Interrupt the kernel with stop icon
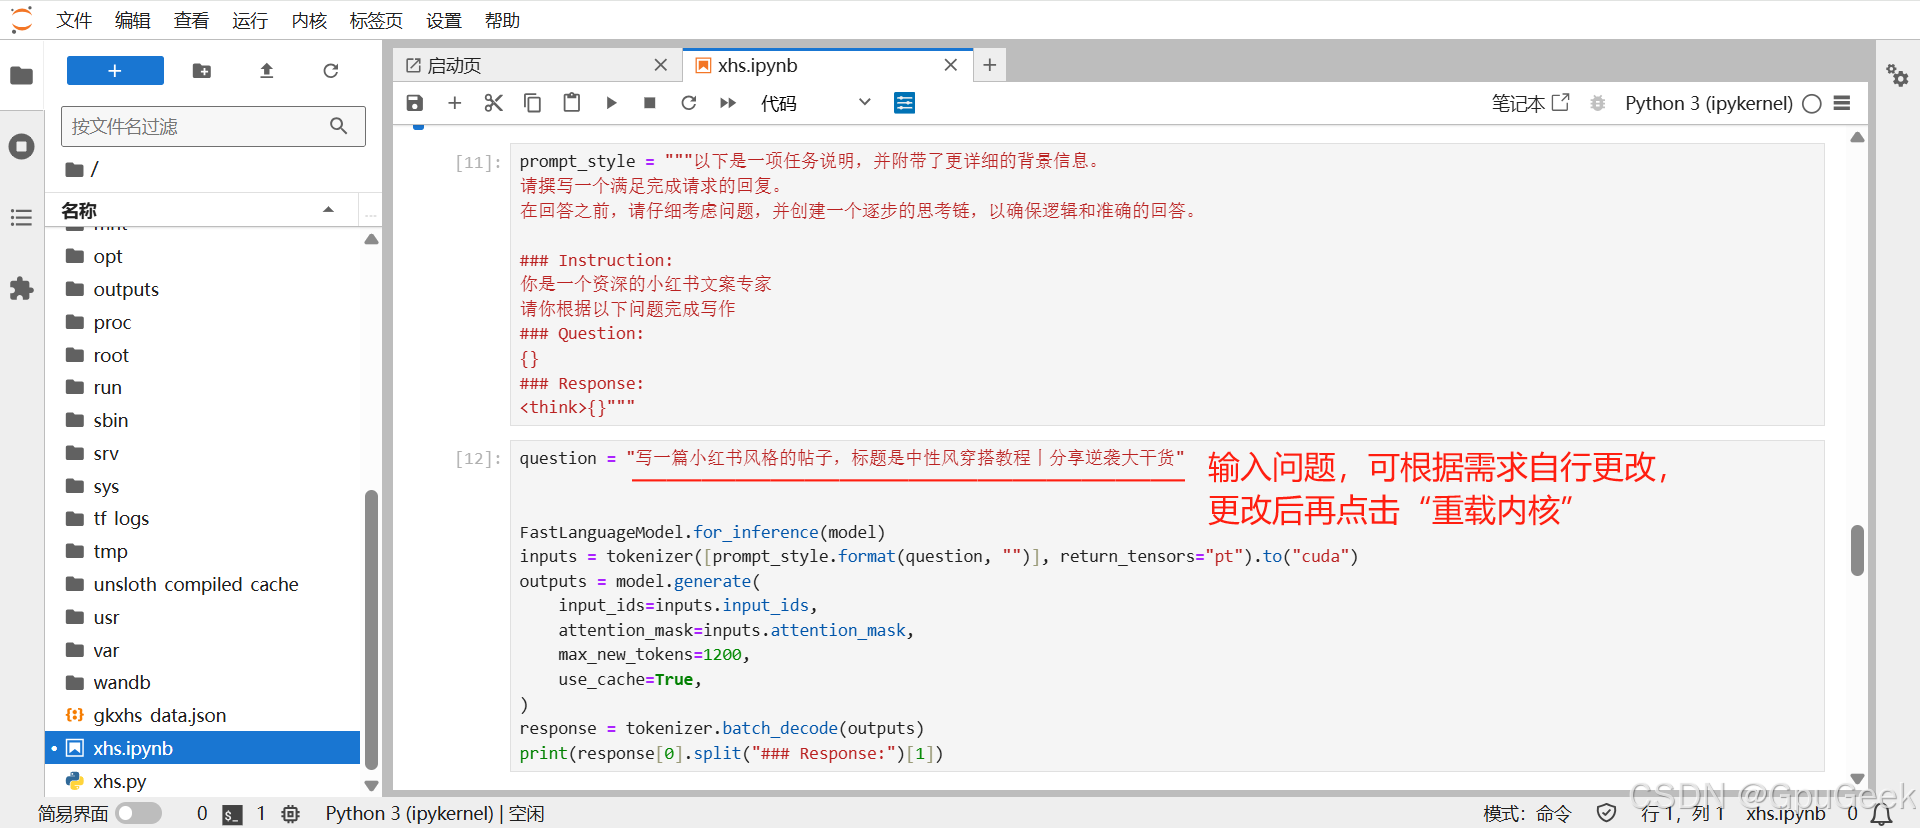 pyautogui.click(x=650, y=103)
